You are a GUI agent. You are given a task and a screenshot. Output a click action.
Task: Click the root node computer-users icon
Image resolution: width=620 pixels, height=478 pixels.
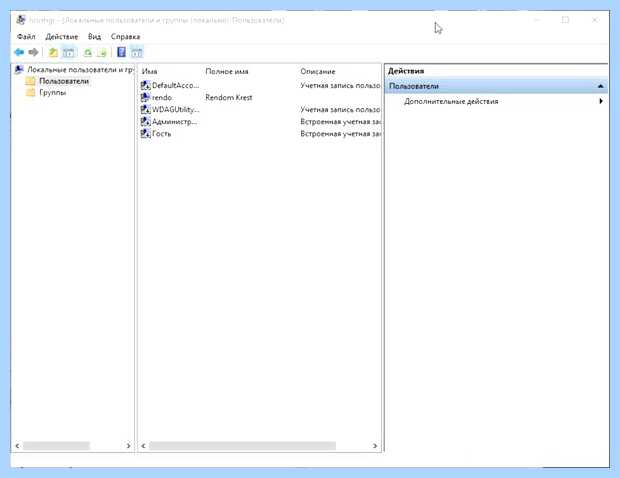pos(19,70)
